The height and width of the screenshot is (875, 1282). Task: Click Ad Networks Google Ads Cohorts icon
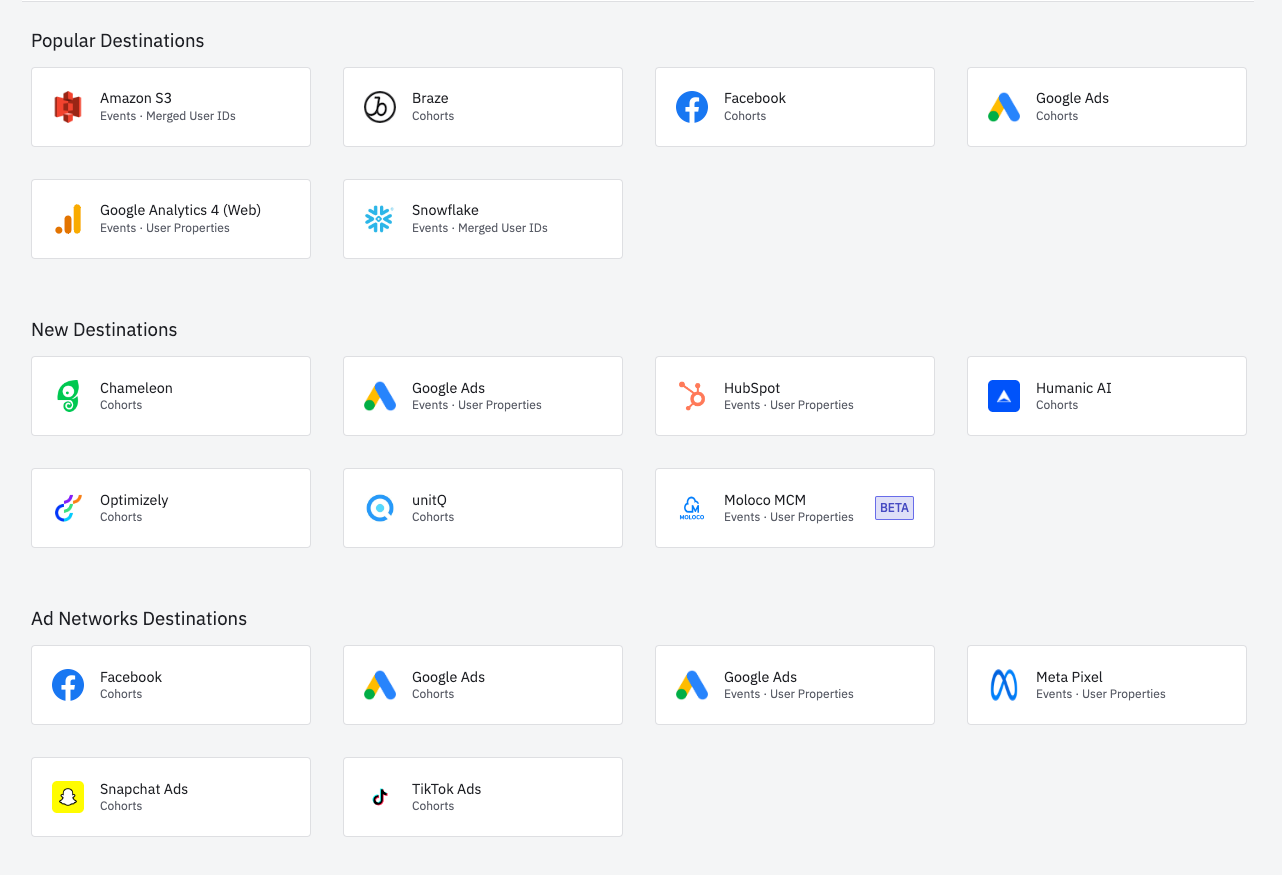[x=380, y=685]
